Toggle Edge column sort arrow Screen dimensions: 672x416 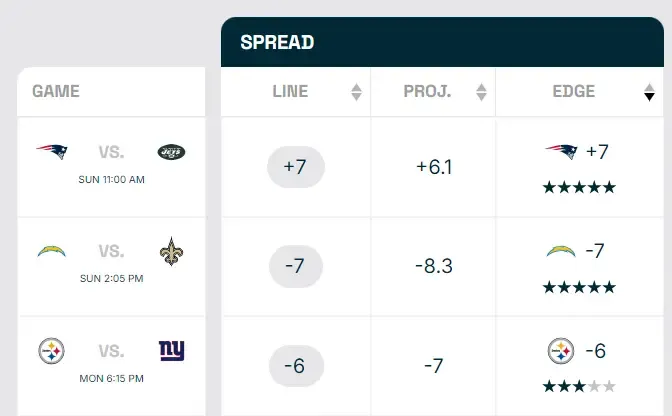click(x=649, y=93)
